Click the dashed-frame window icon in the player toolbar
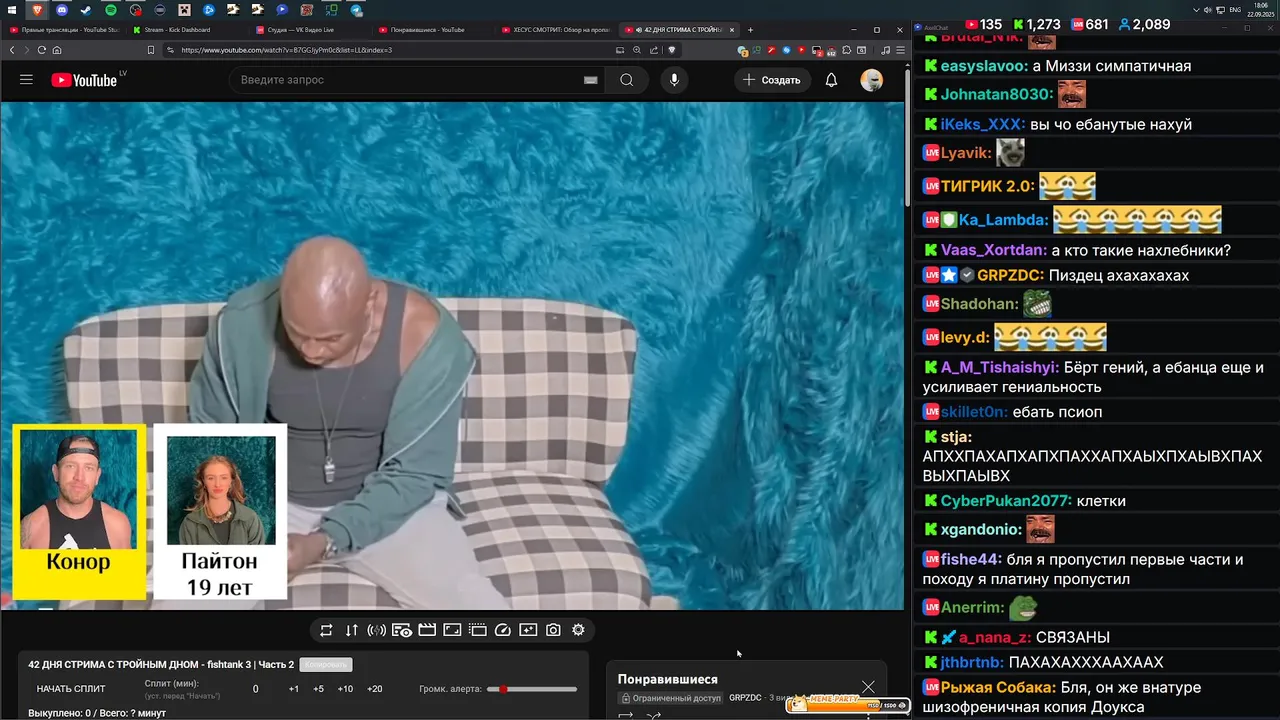This screenshot has height=720, width=1280. click(478, 630)
